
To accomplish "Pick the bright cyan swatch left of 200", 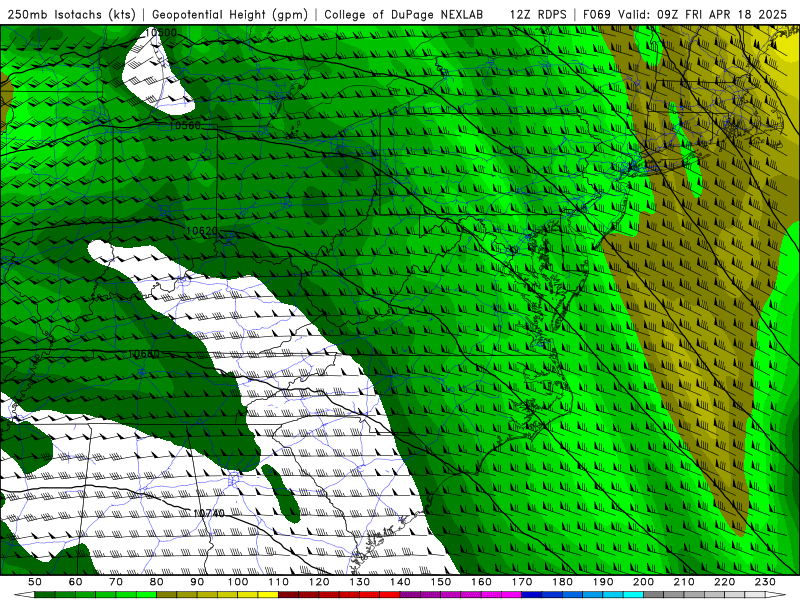I will 634,595.
